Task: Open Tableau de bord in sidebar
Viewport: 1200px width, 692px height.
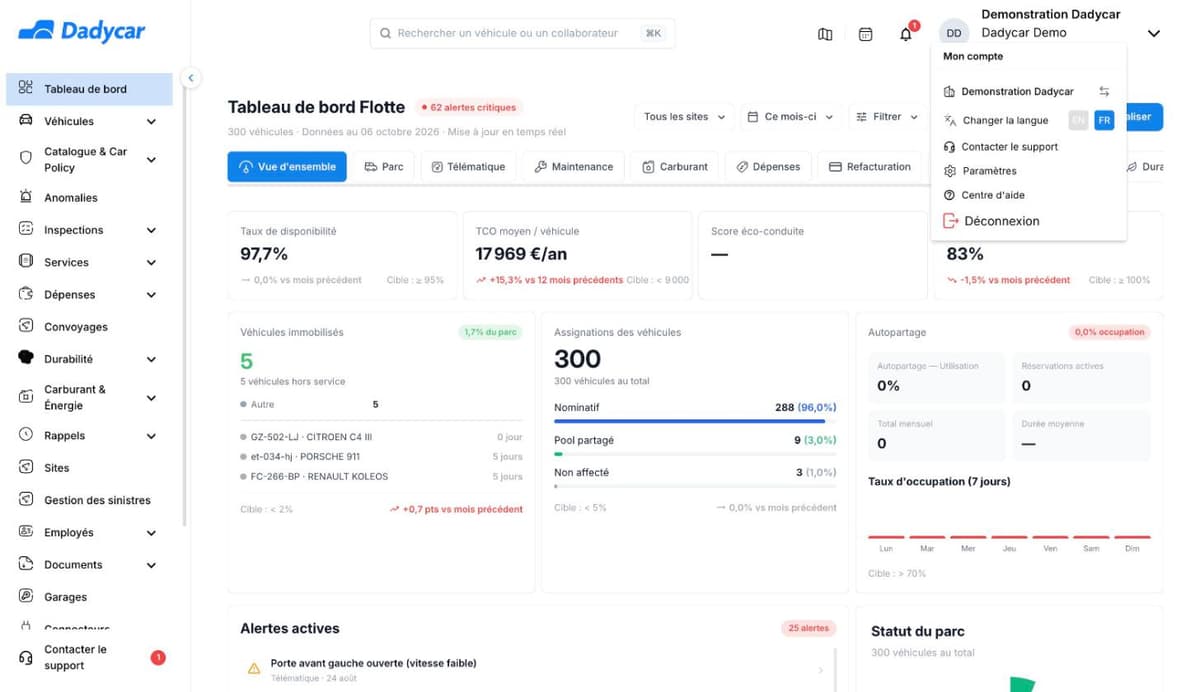Action: pos(89,89)
